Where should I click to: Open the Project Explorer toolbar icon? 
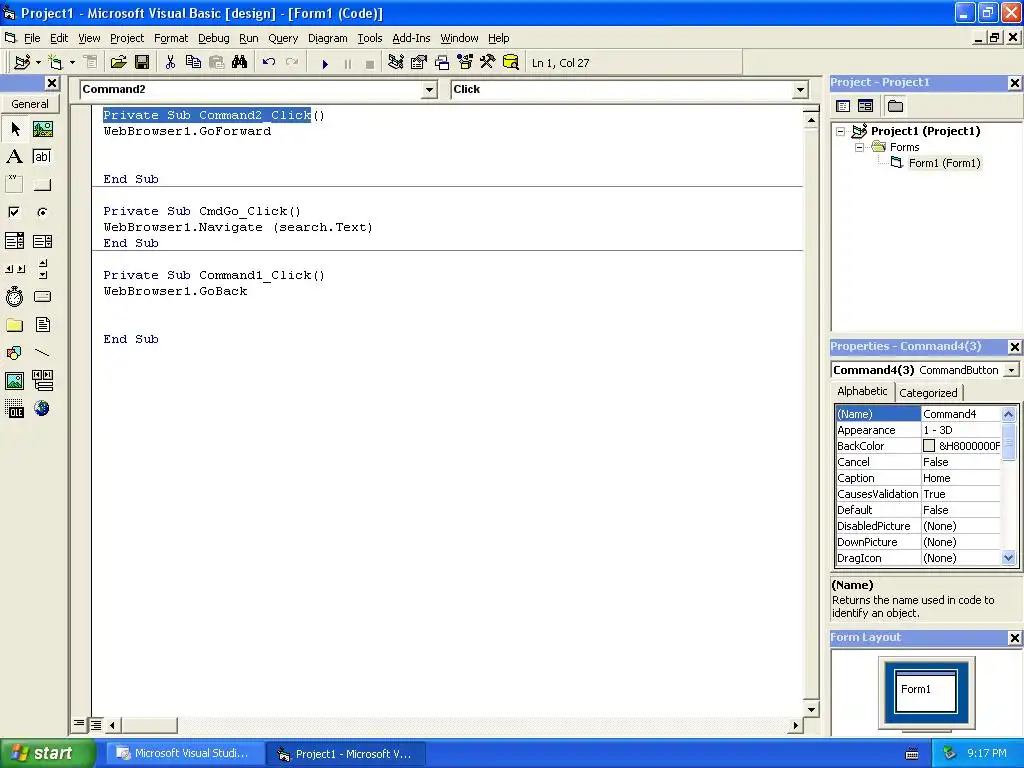[x=396, y=63]
